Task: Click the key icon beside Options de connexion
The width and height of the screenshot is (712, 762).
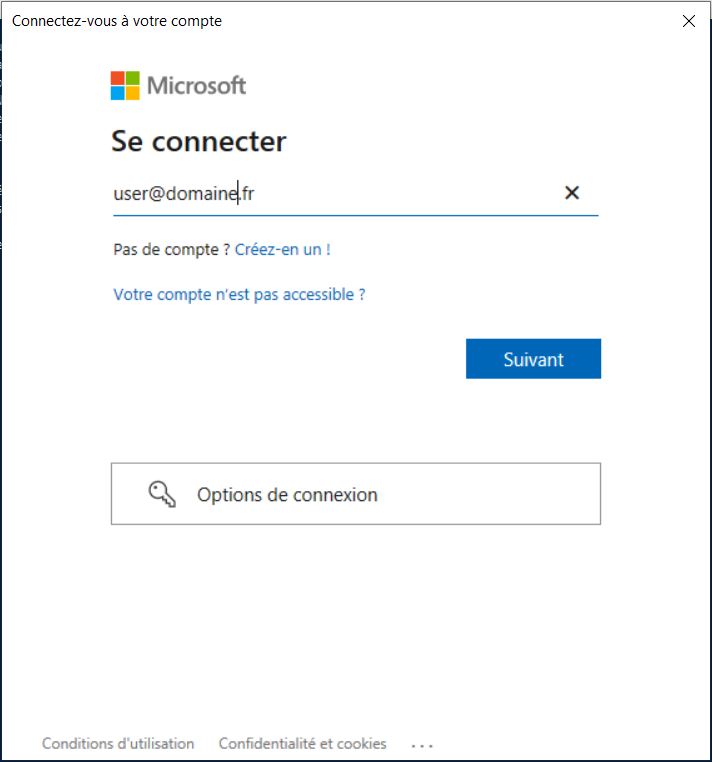Action: coord(162,494)
